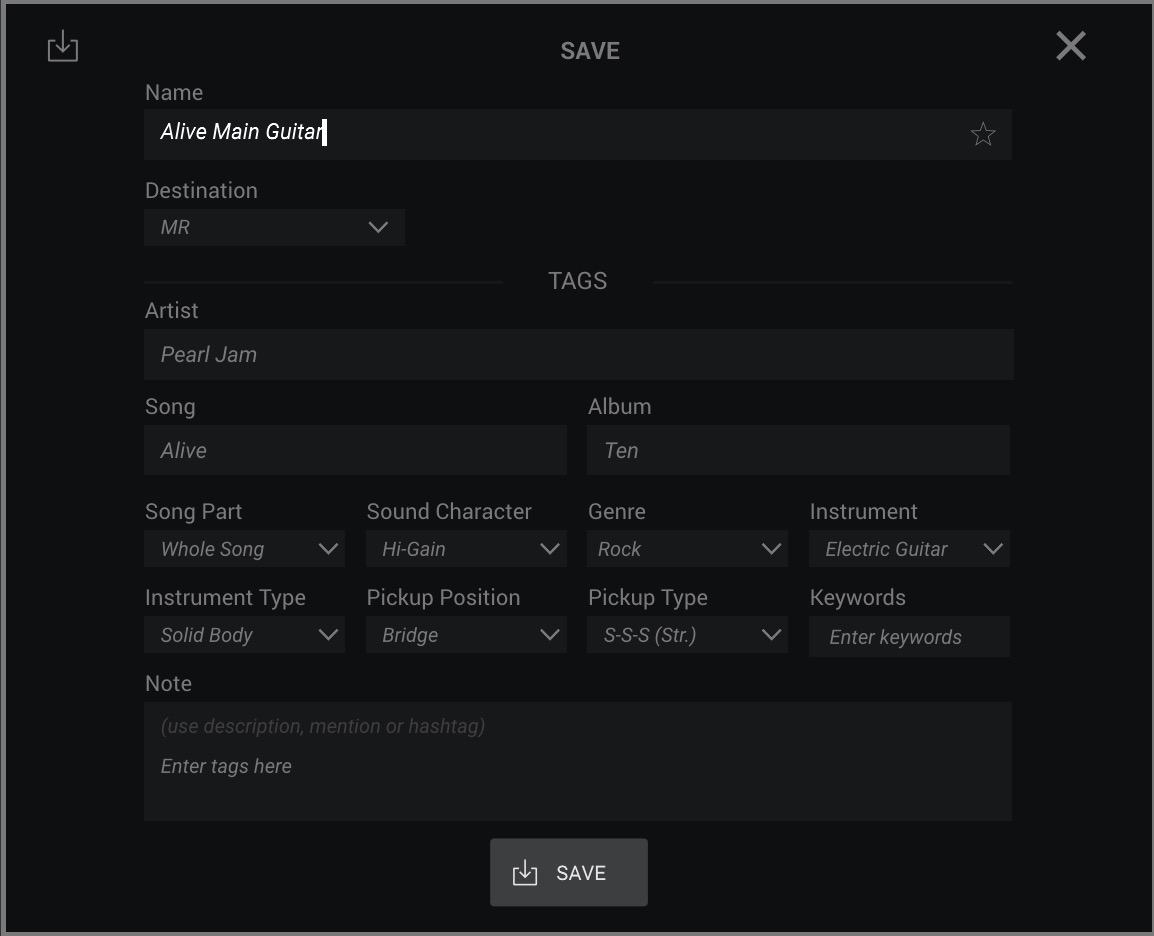Click the SAVE button at the bottom
Screen dimensions: 1154x936
(x=569, y=873)
